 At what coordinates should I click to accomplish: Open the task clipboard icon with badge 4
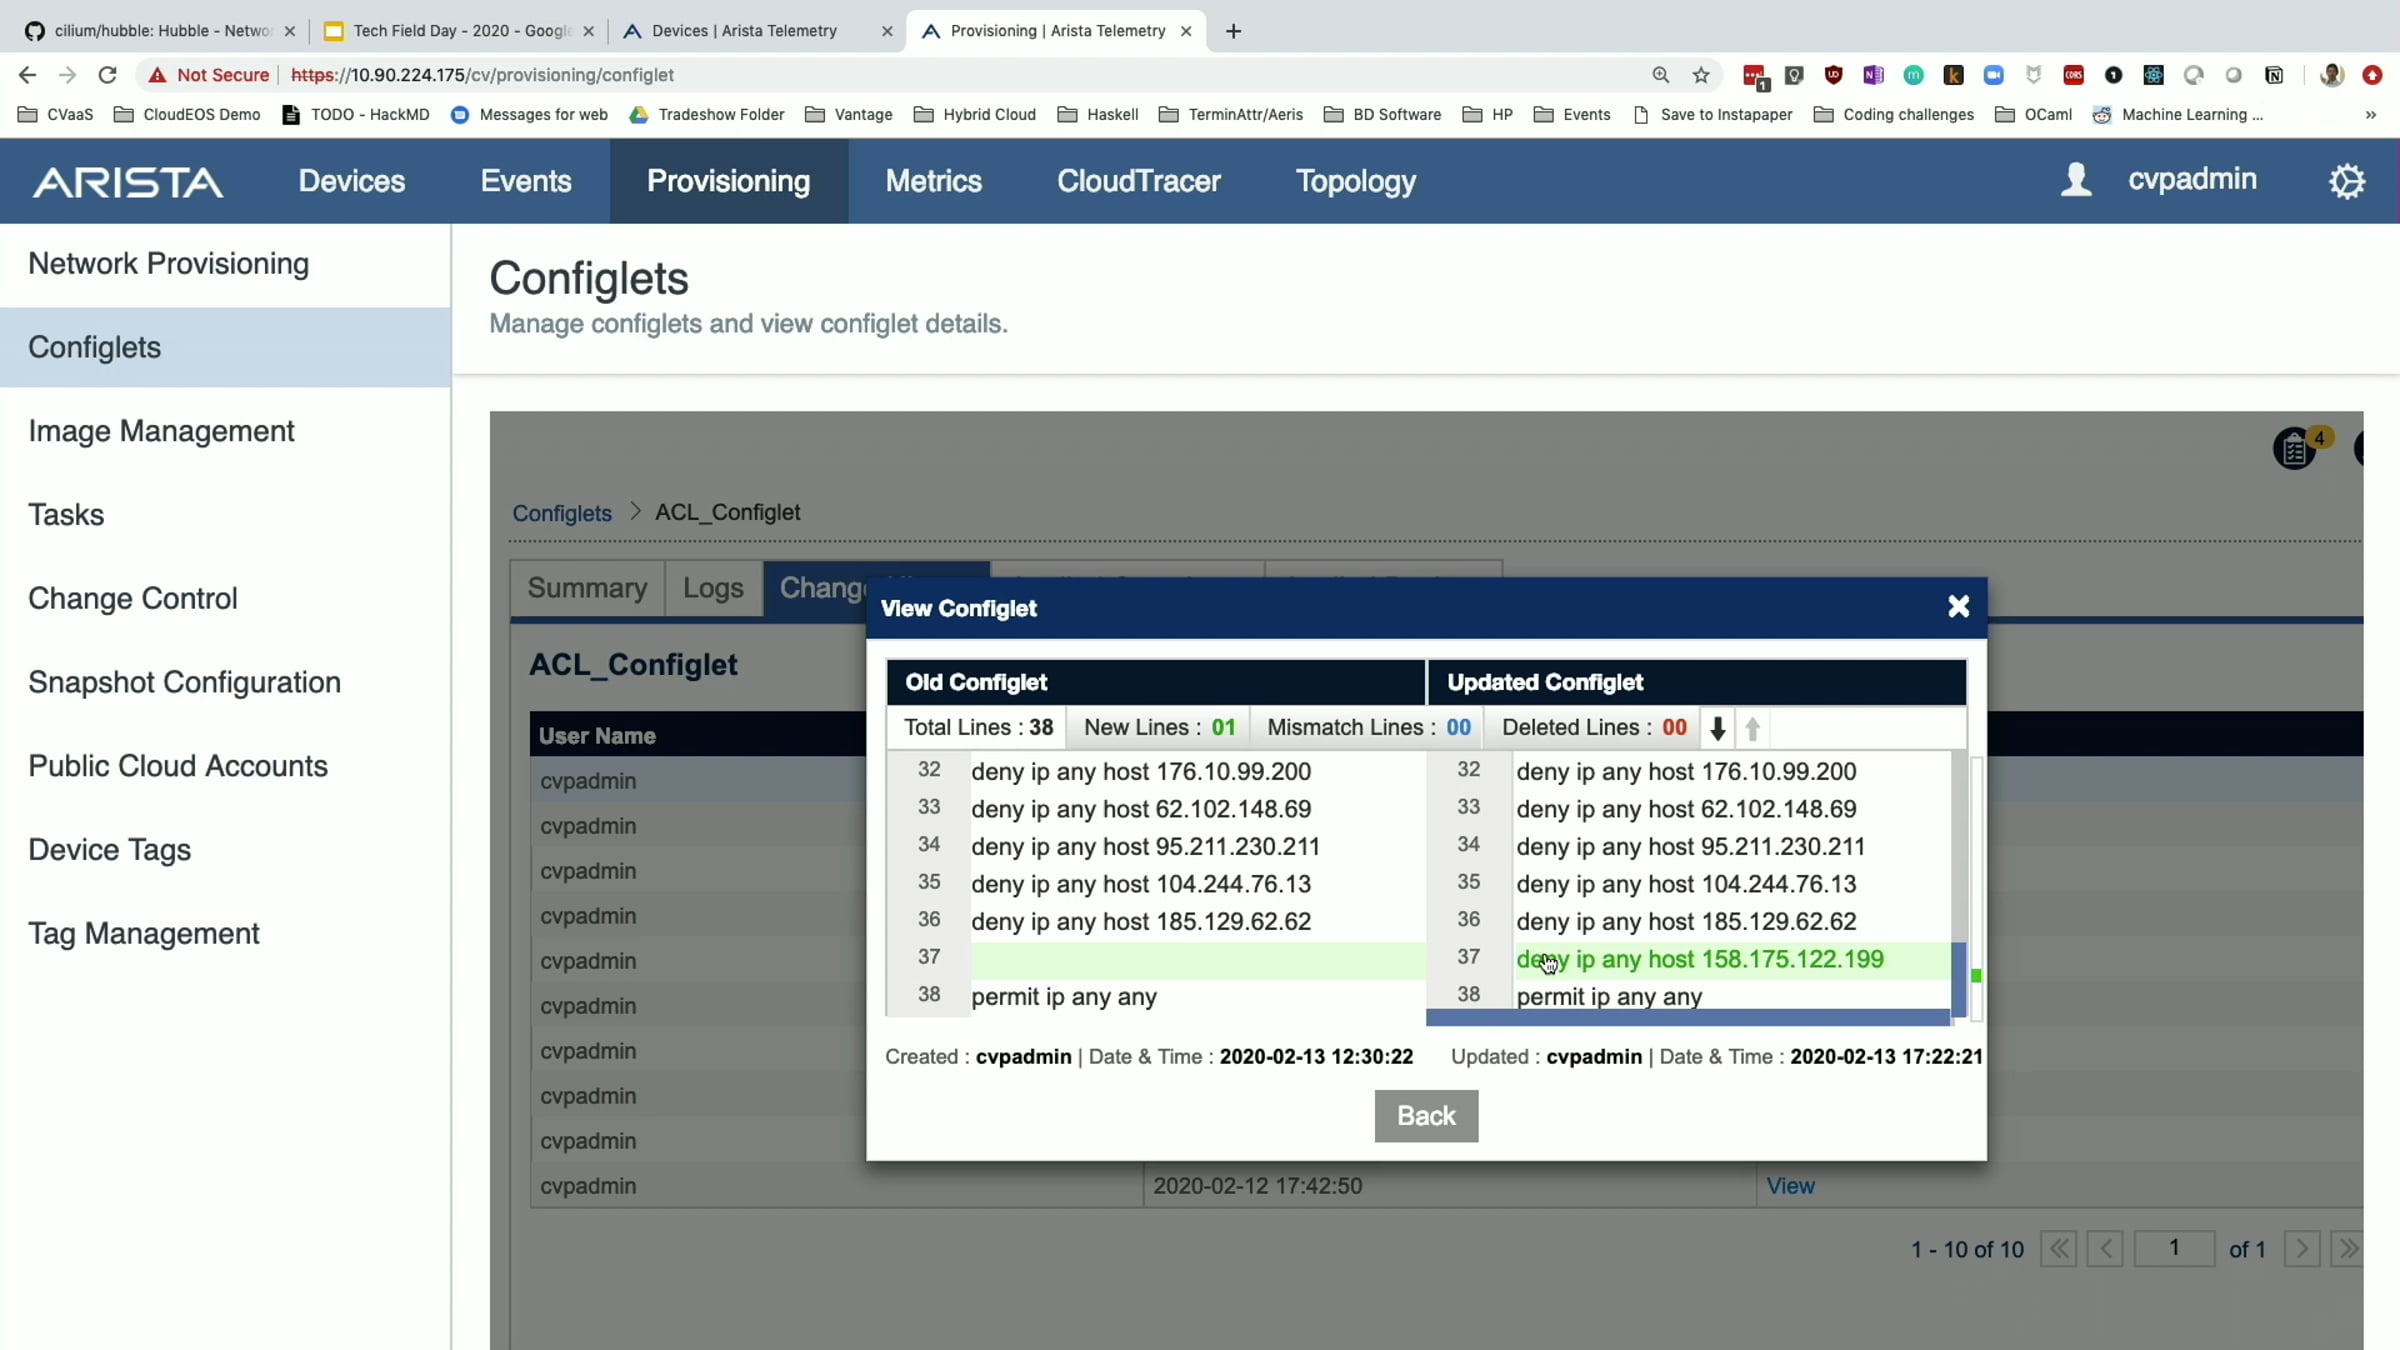point(2296,449)
